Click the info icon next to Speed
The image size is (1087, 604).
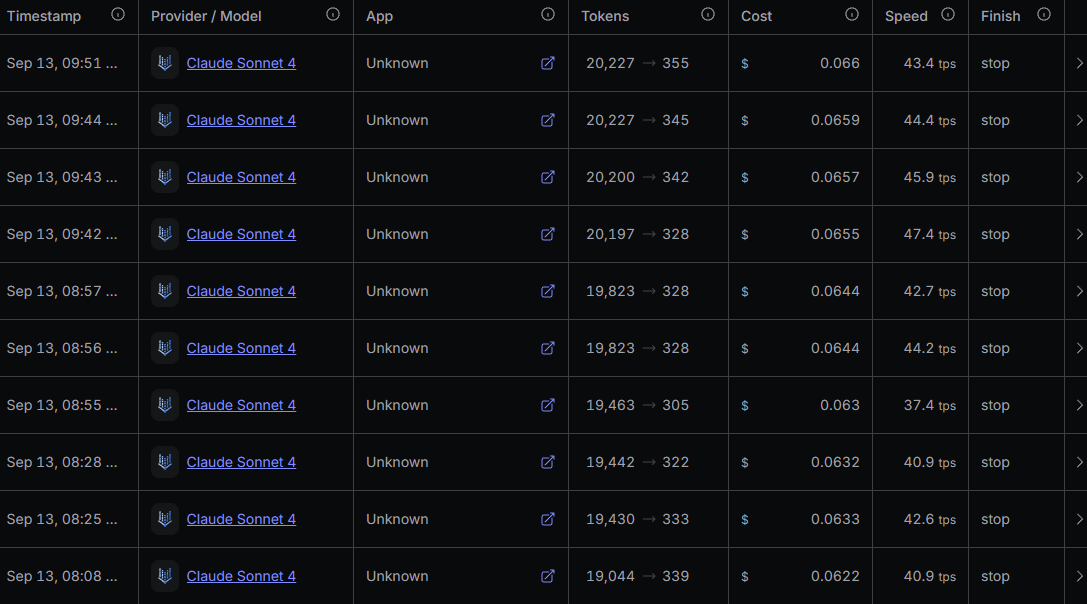click(948, 15)
